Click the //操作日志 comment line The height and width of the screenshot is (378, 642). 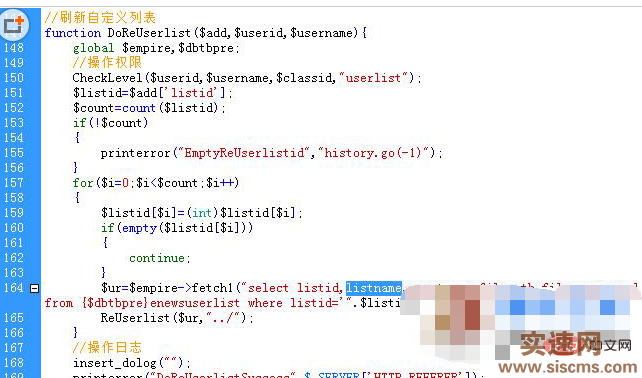coord(107,347)
